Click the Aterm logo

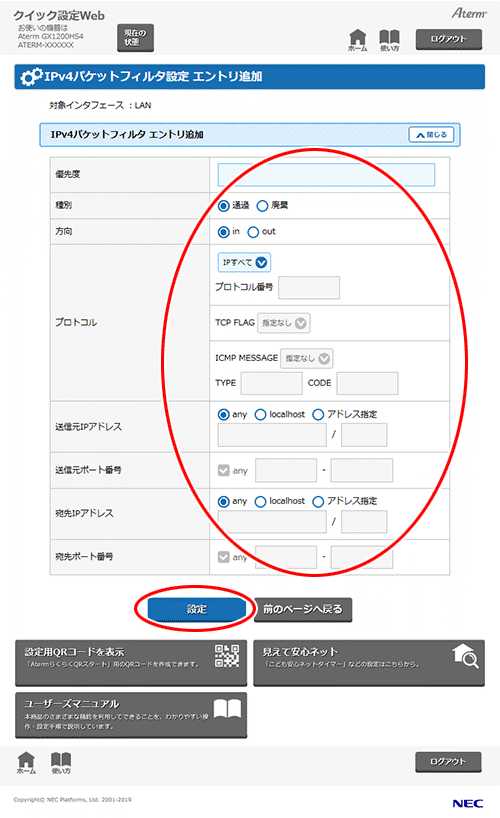click(469, 13)
